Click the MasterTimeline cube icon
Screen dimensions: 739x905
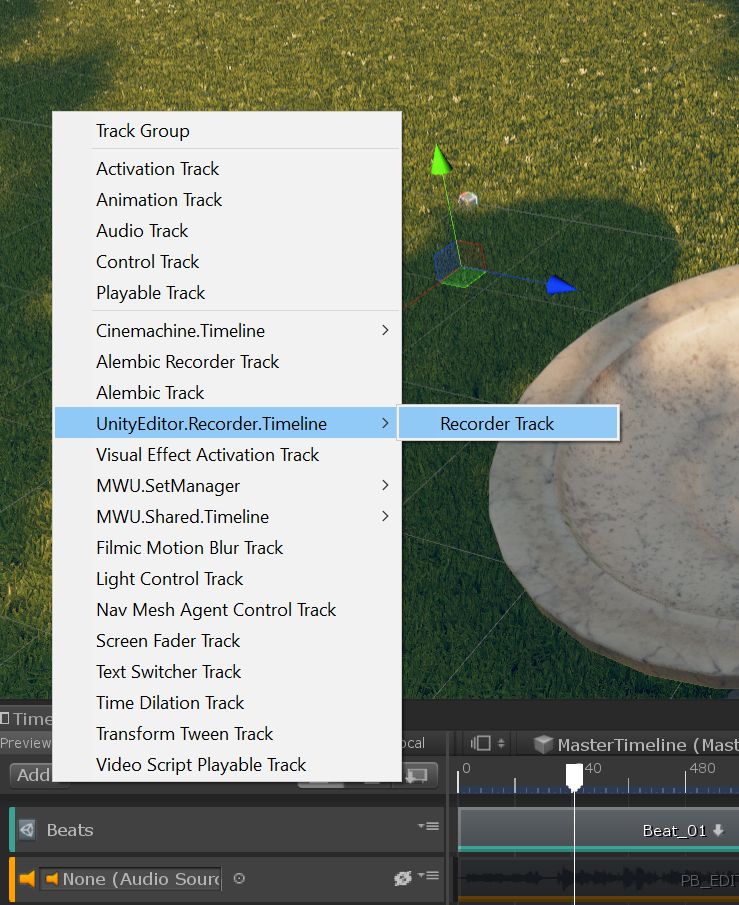[543, 744]
